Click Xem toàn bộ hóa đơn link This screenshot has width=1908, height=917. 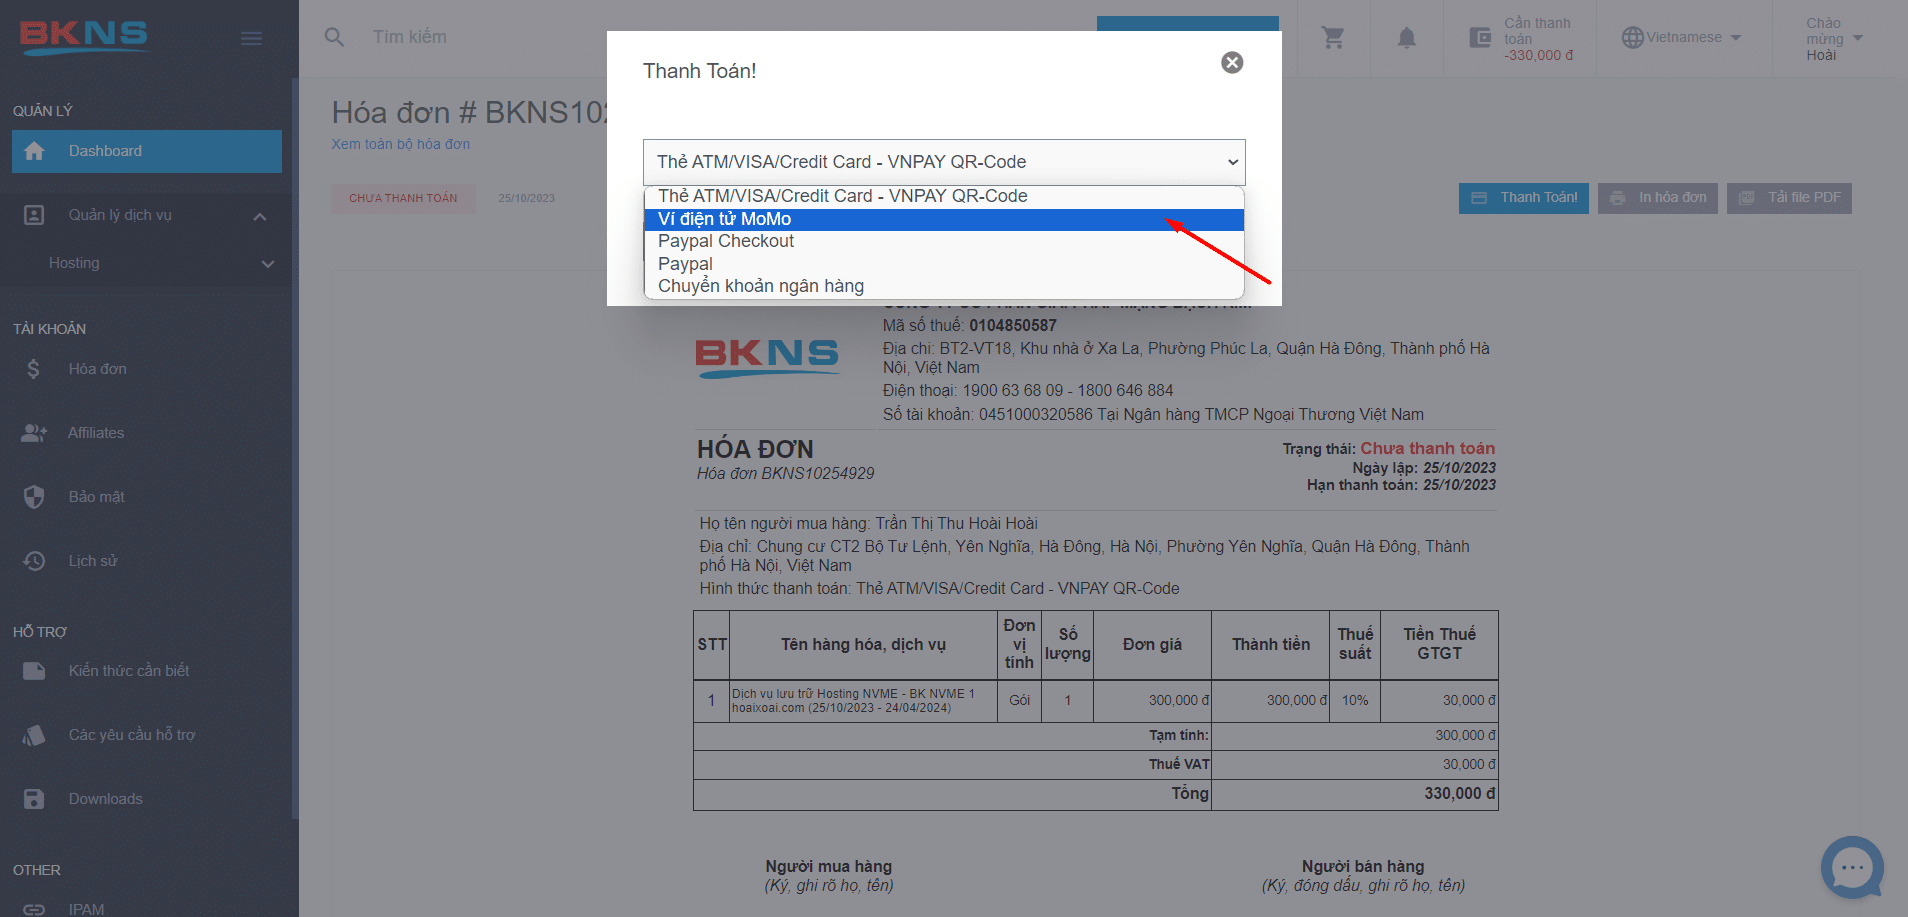400,144
